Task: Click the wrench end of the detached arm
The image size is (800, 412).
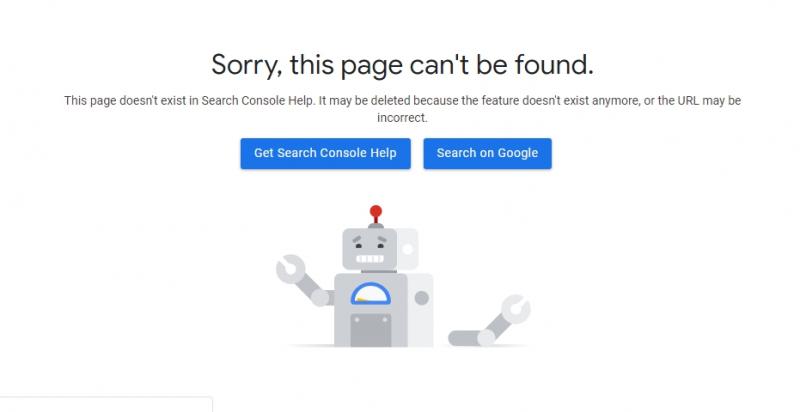Action: (x=516, y=309)
